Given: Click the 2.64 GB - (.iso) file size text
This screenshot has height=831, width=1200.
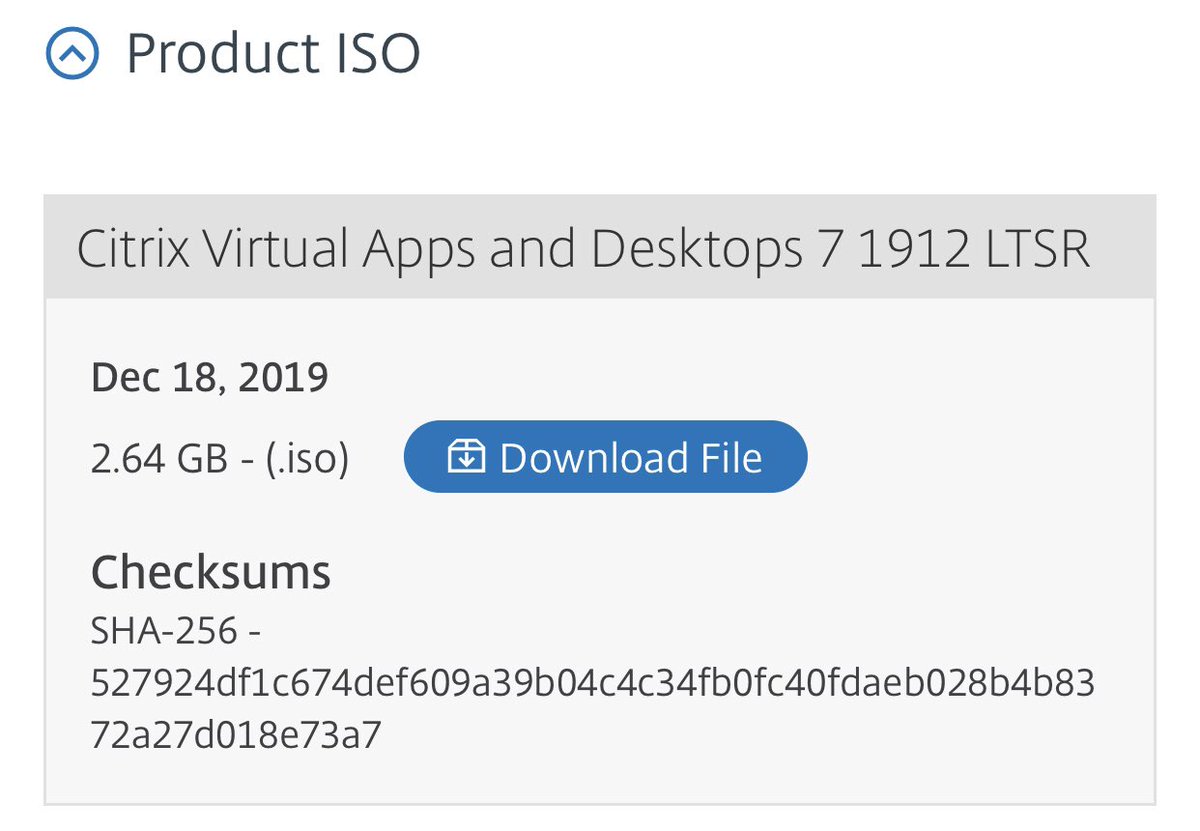Looking at the screenshot, I should (220, 459).
